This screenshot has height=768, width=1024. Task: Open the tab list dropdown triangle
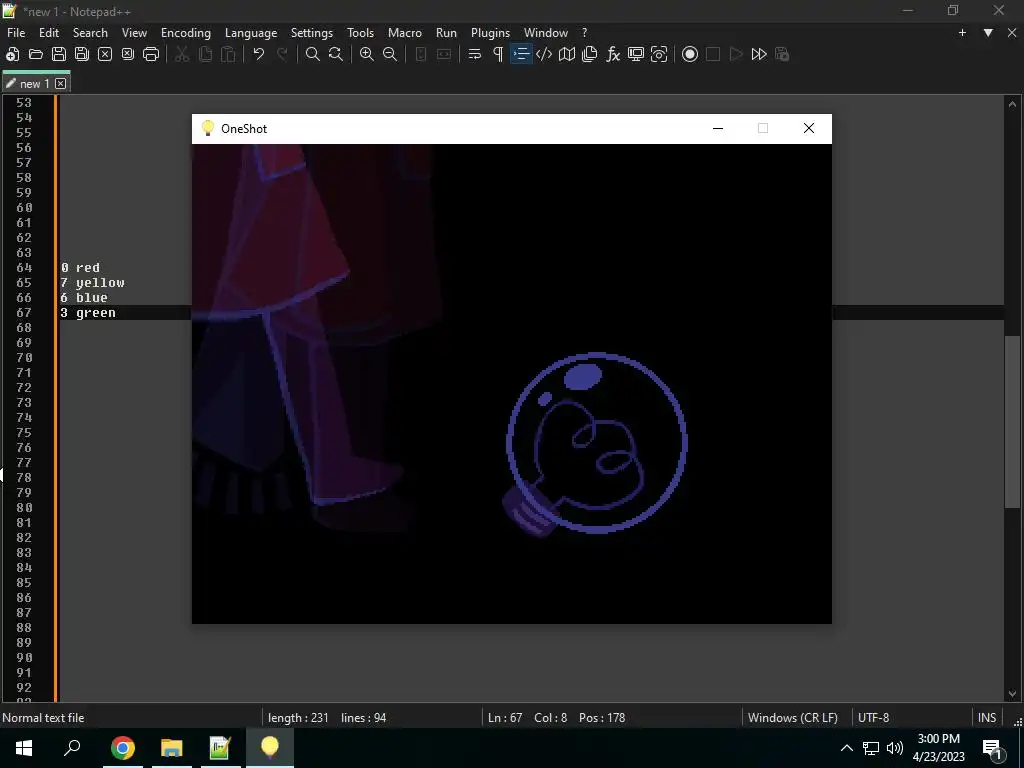[988, 33]
